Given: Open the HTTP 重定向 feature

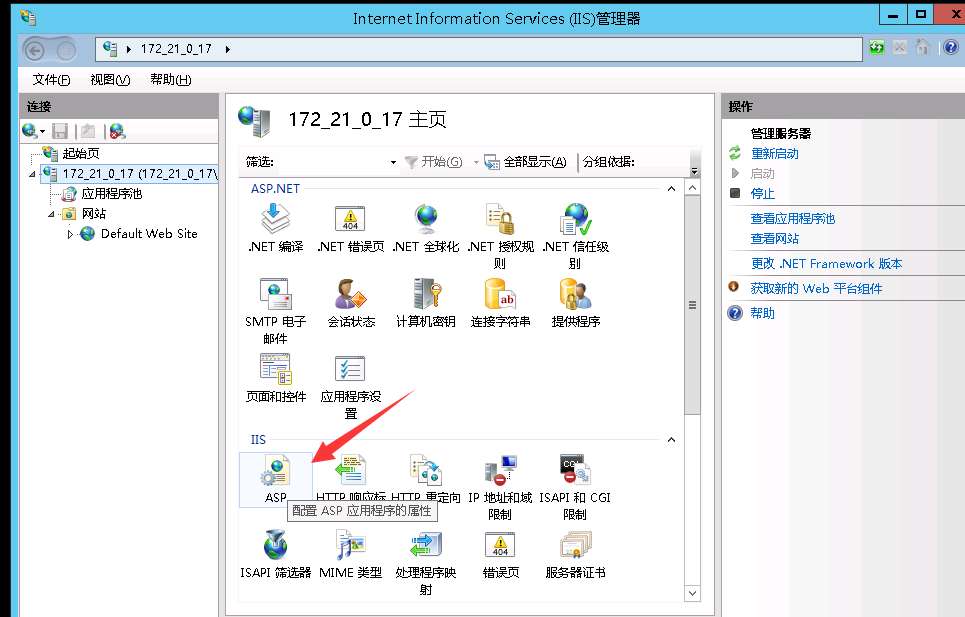Looking at the screenshot, I should [424, 470].
